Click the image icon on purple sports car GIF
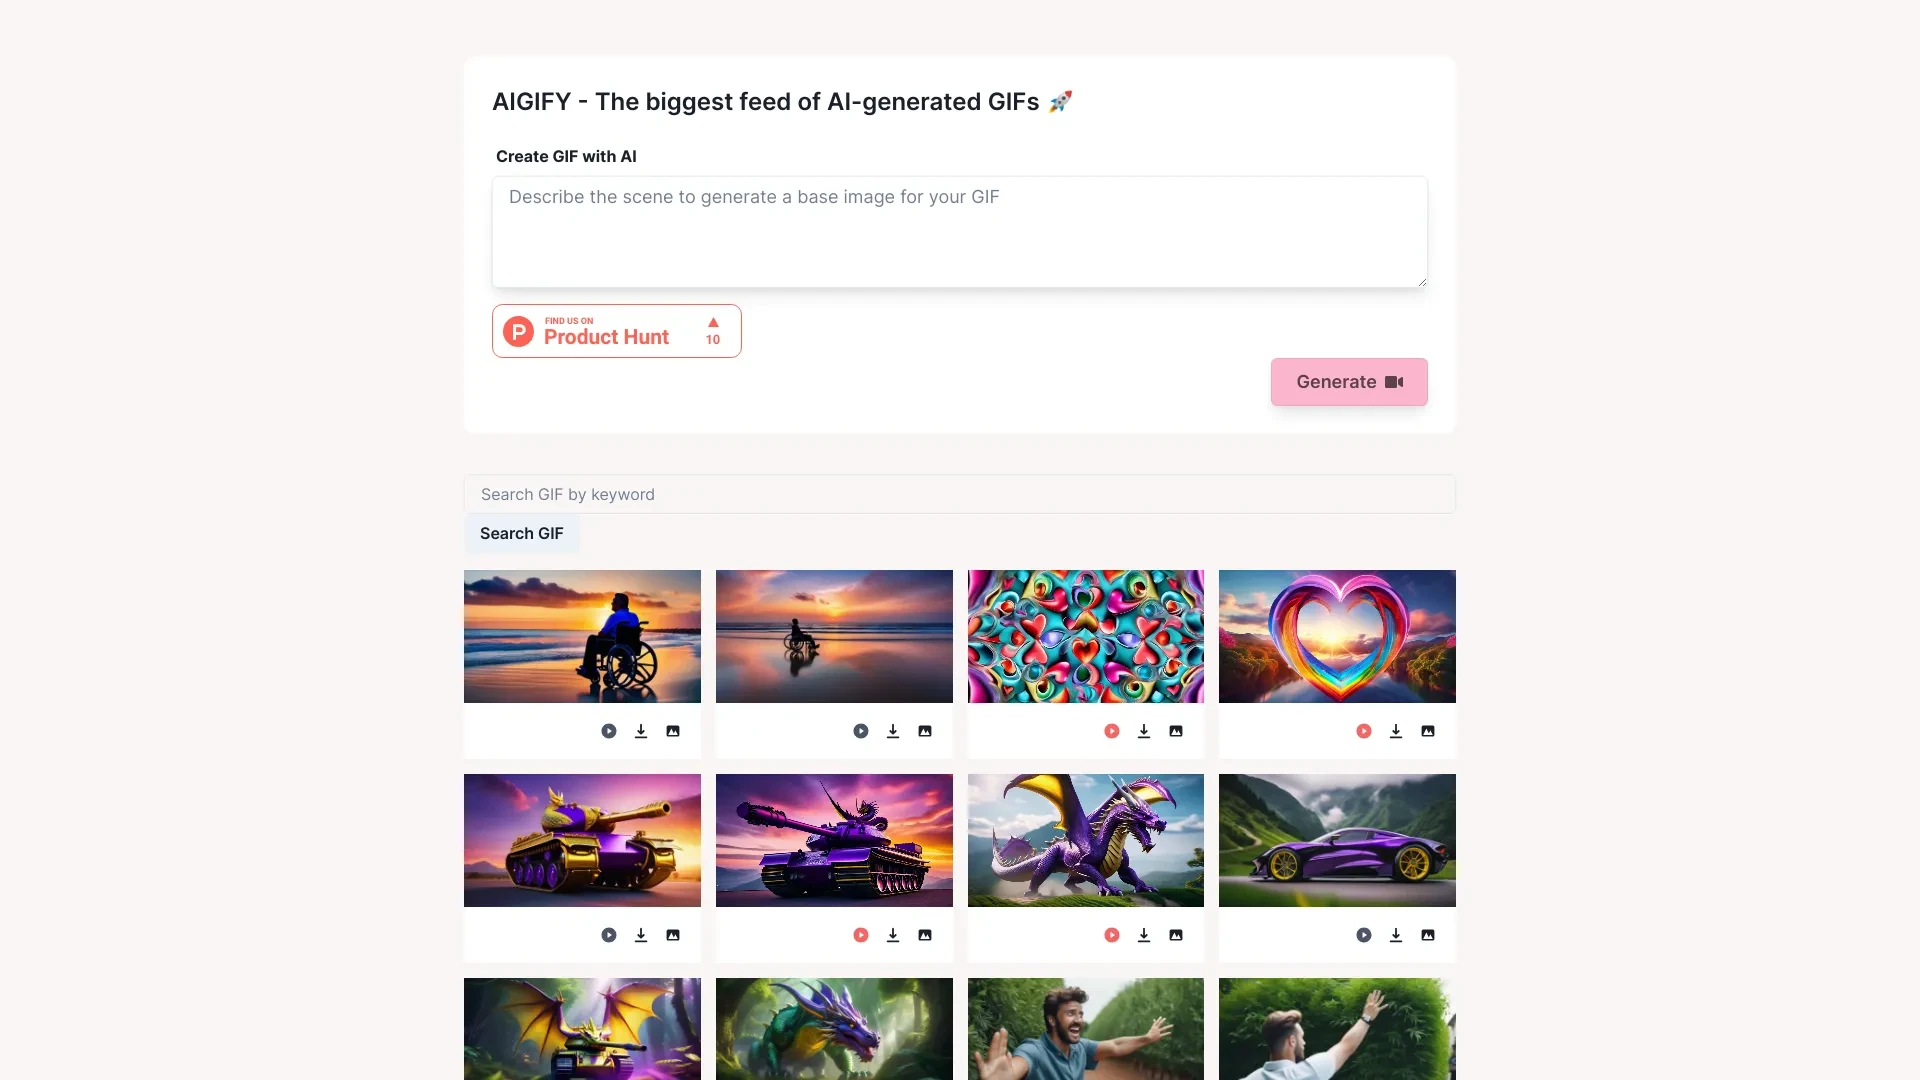 (1427, 934)
